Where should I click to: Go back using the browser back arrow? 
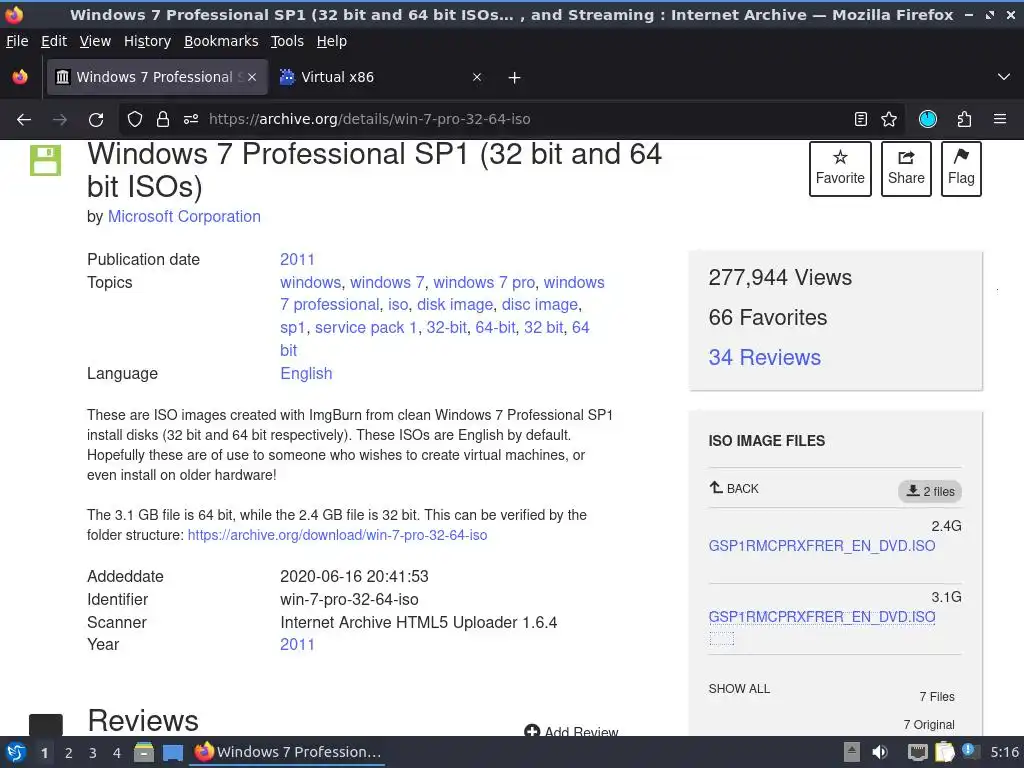click(x=24, y=120)
